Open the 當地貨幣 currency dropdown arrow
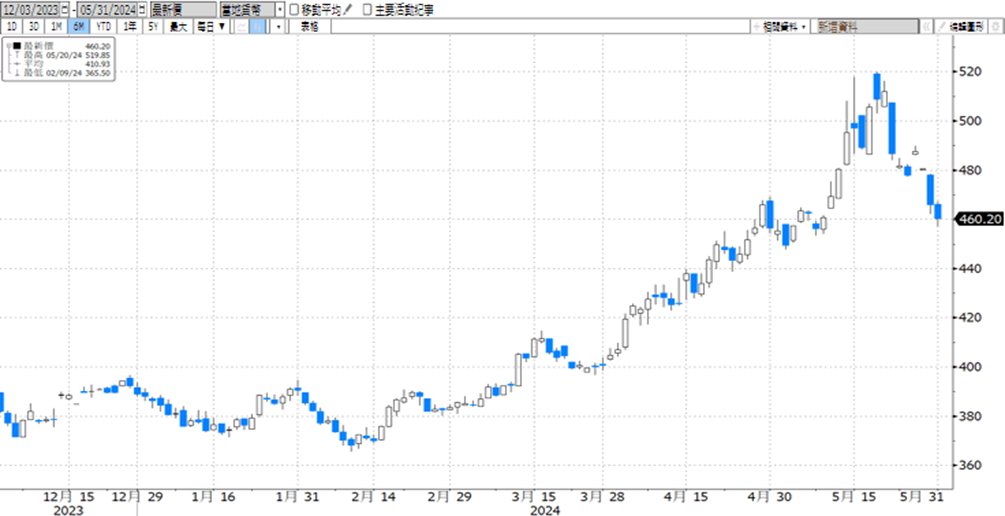 [279, 10]
